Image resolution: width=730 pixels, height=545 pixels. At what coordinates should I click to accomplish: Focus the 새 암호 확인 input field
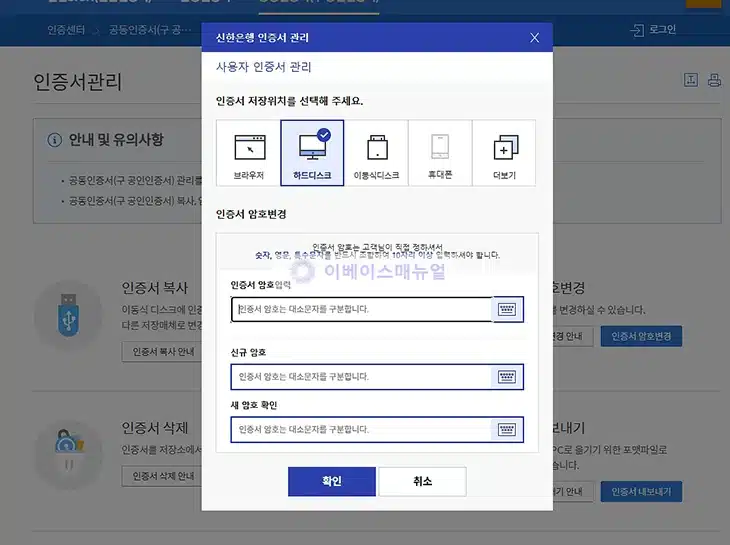click(362, 429)
